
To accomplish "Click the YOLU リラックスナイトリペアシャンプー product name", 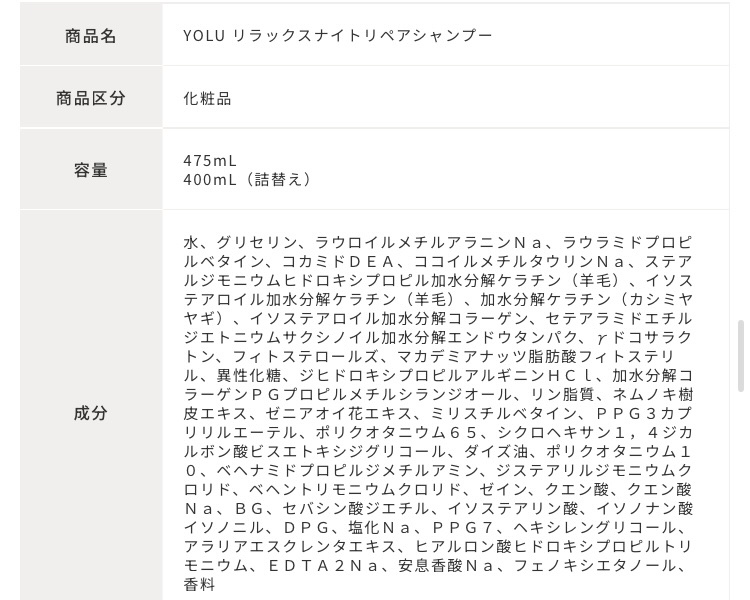I will tap(338, 36).
